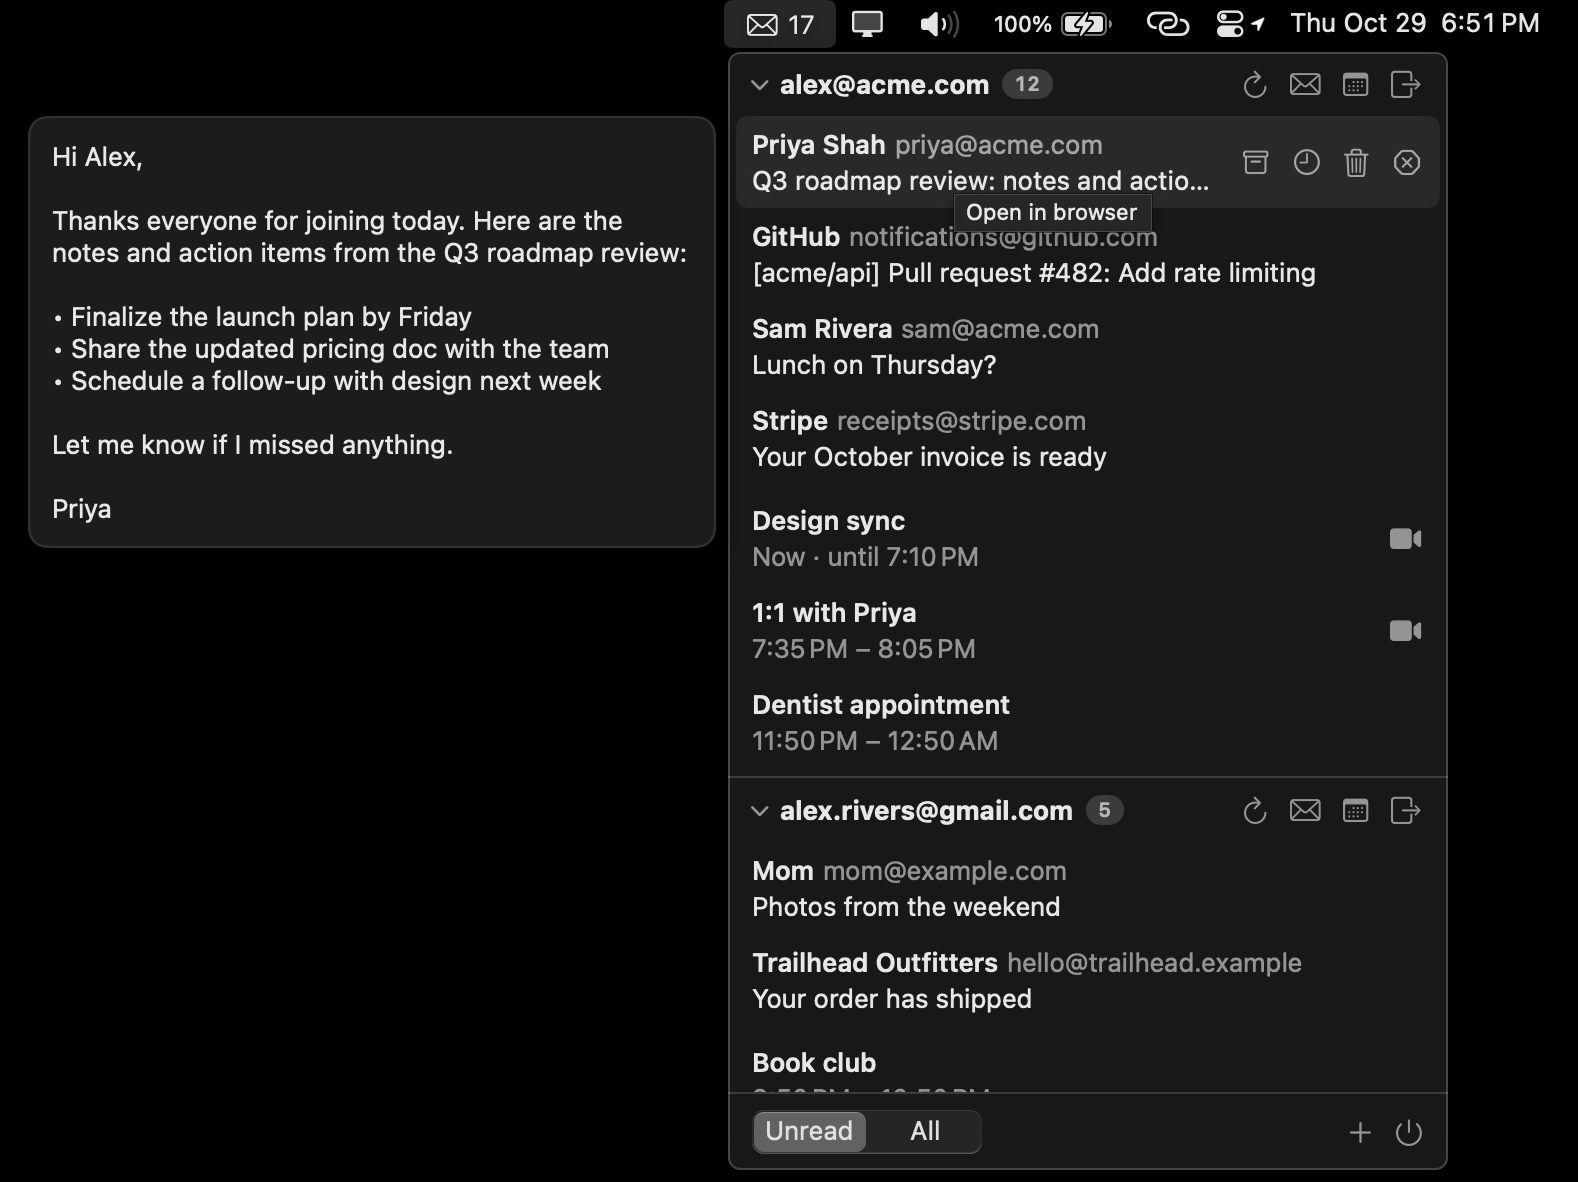Refresh the alex.rivers@gmail.com account

coord(1254,811)
